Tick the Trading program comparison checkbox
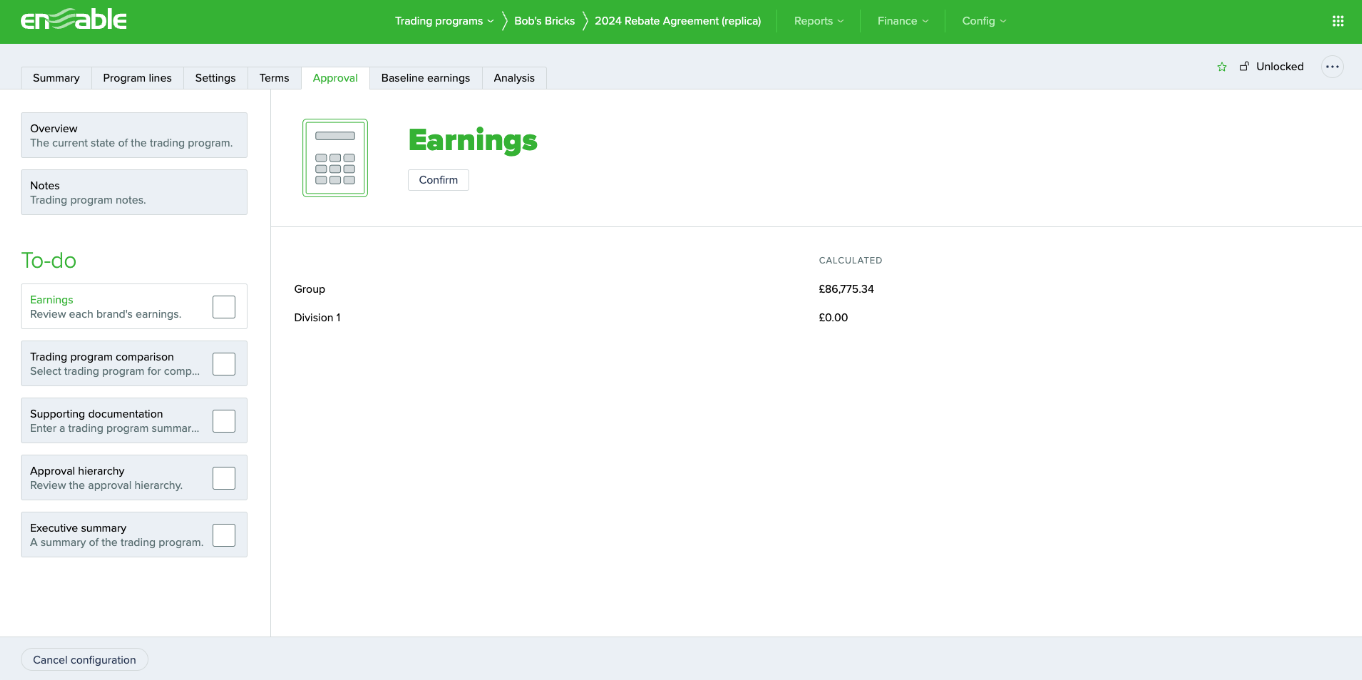The height and width of the screenshot is (680, 1362). pyautogui.click(x=224, y=364)
